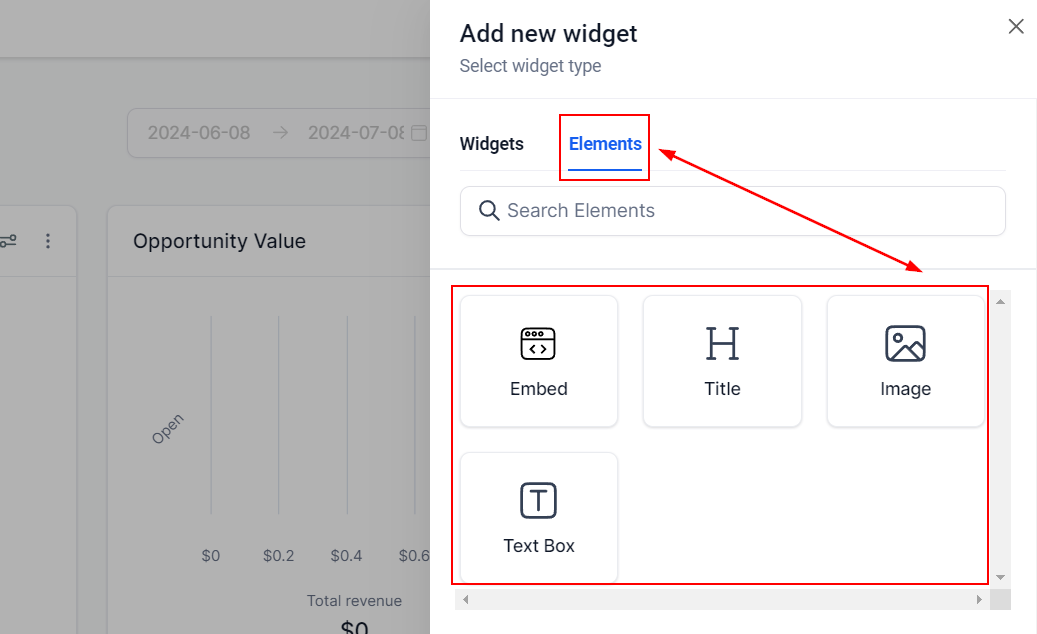Close the Add new widget panel
This screenshot has width=1037, height=634.
pyautogui.click(x=1016, y=27)
